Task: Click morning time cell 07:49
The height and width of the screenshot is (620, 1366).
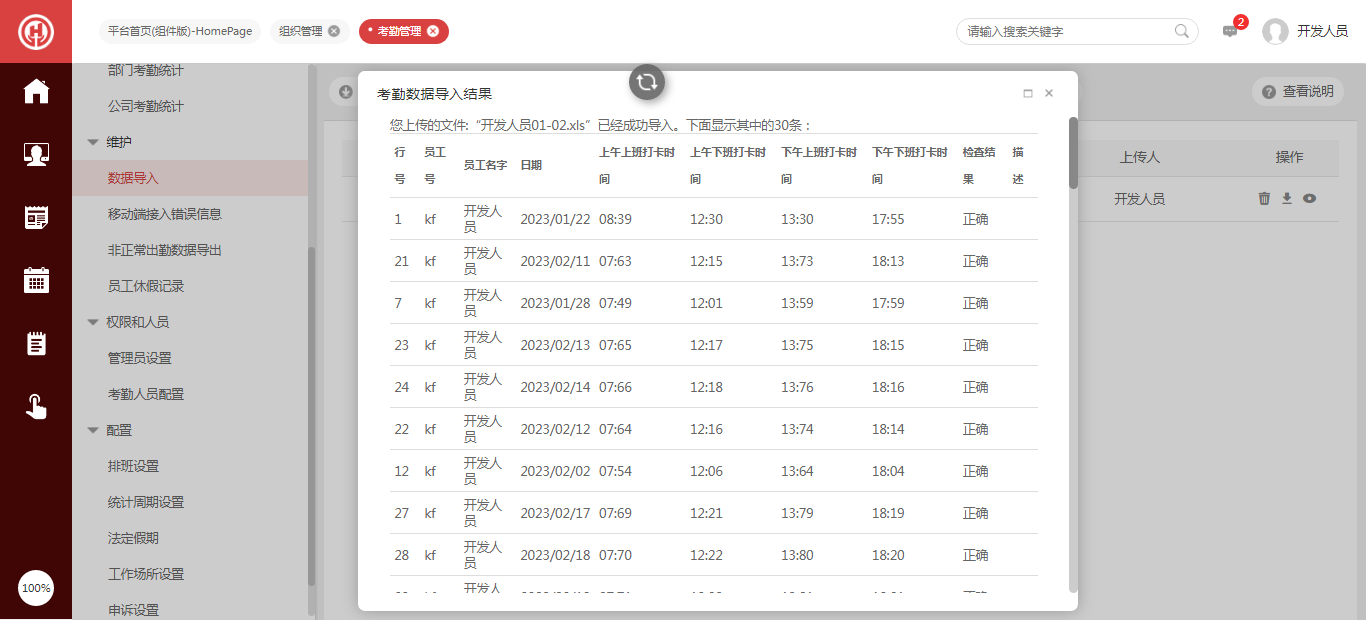Action: click(615, 303)
